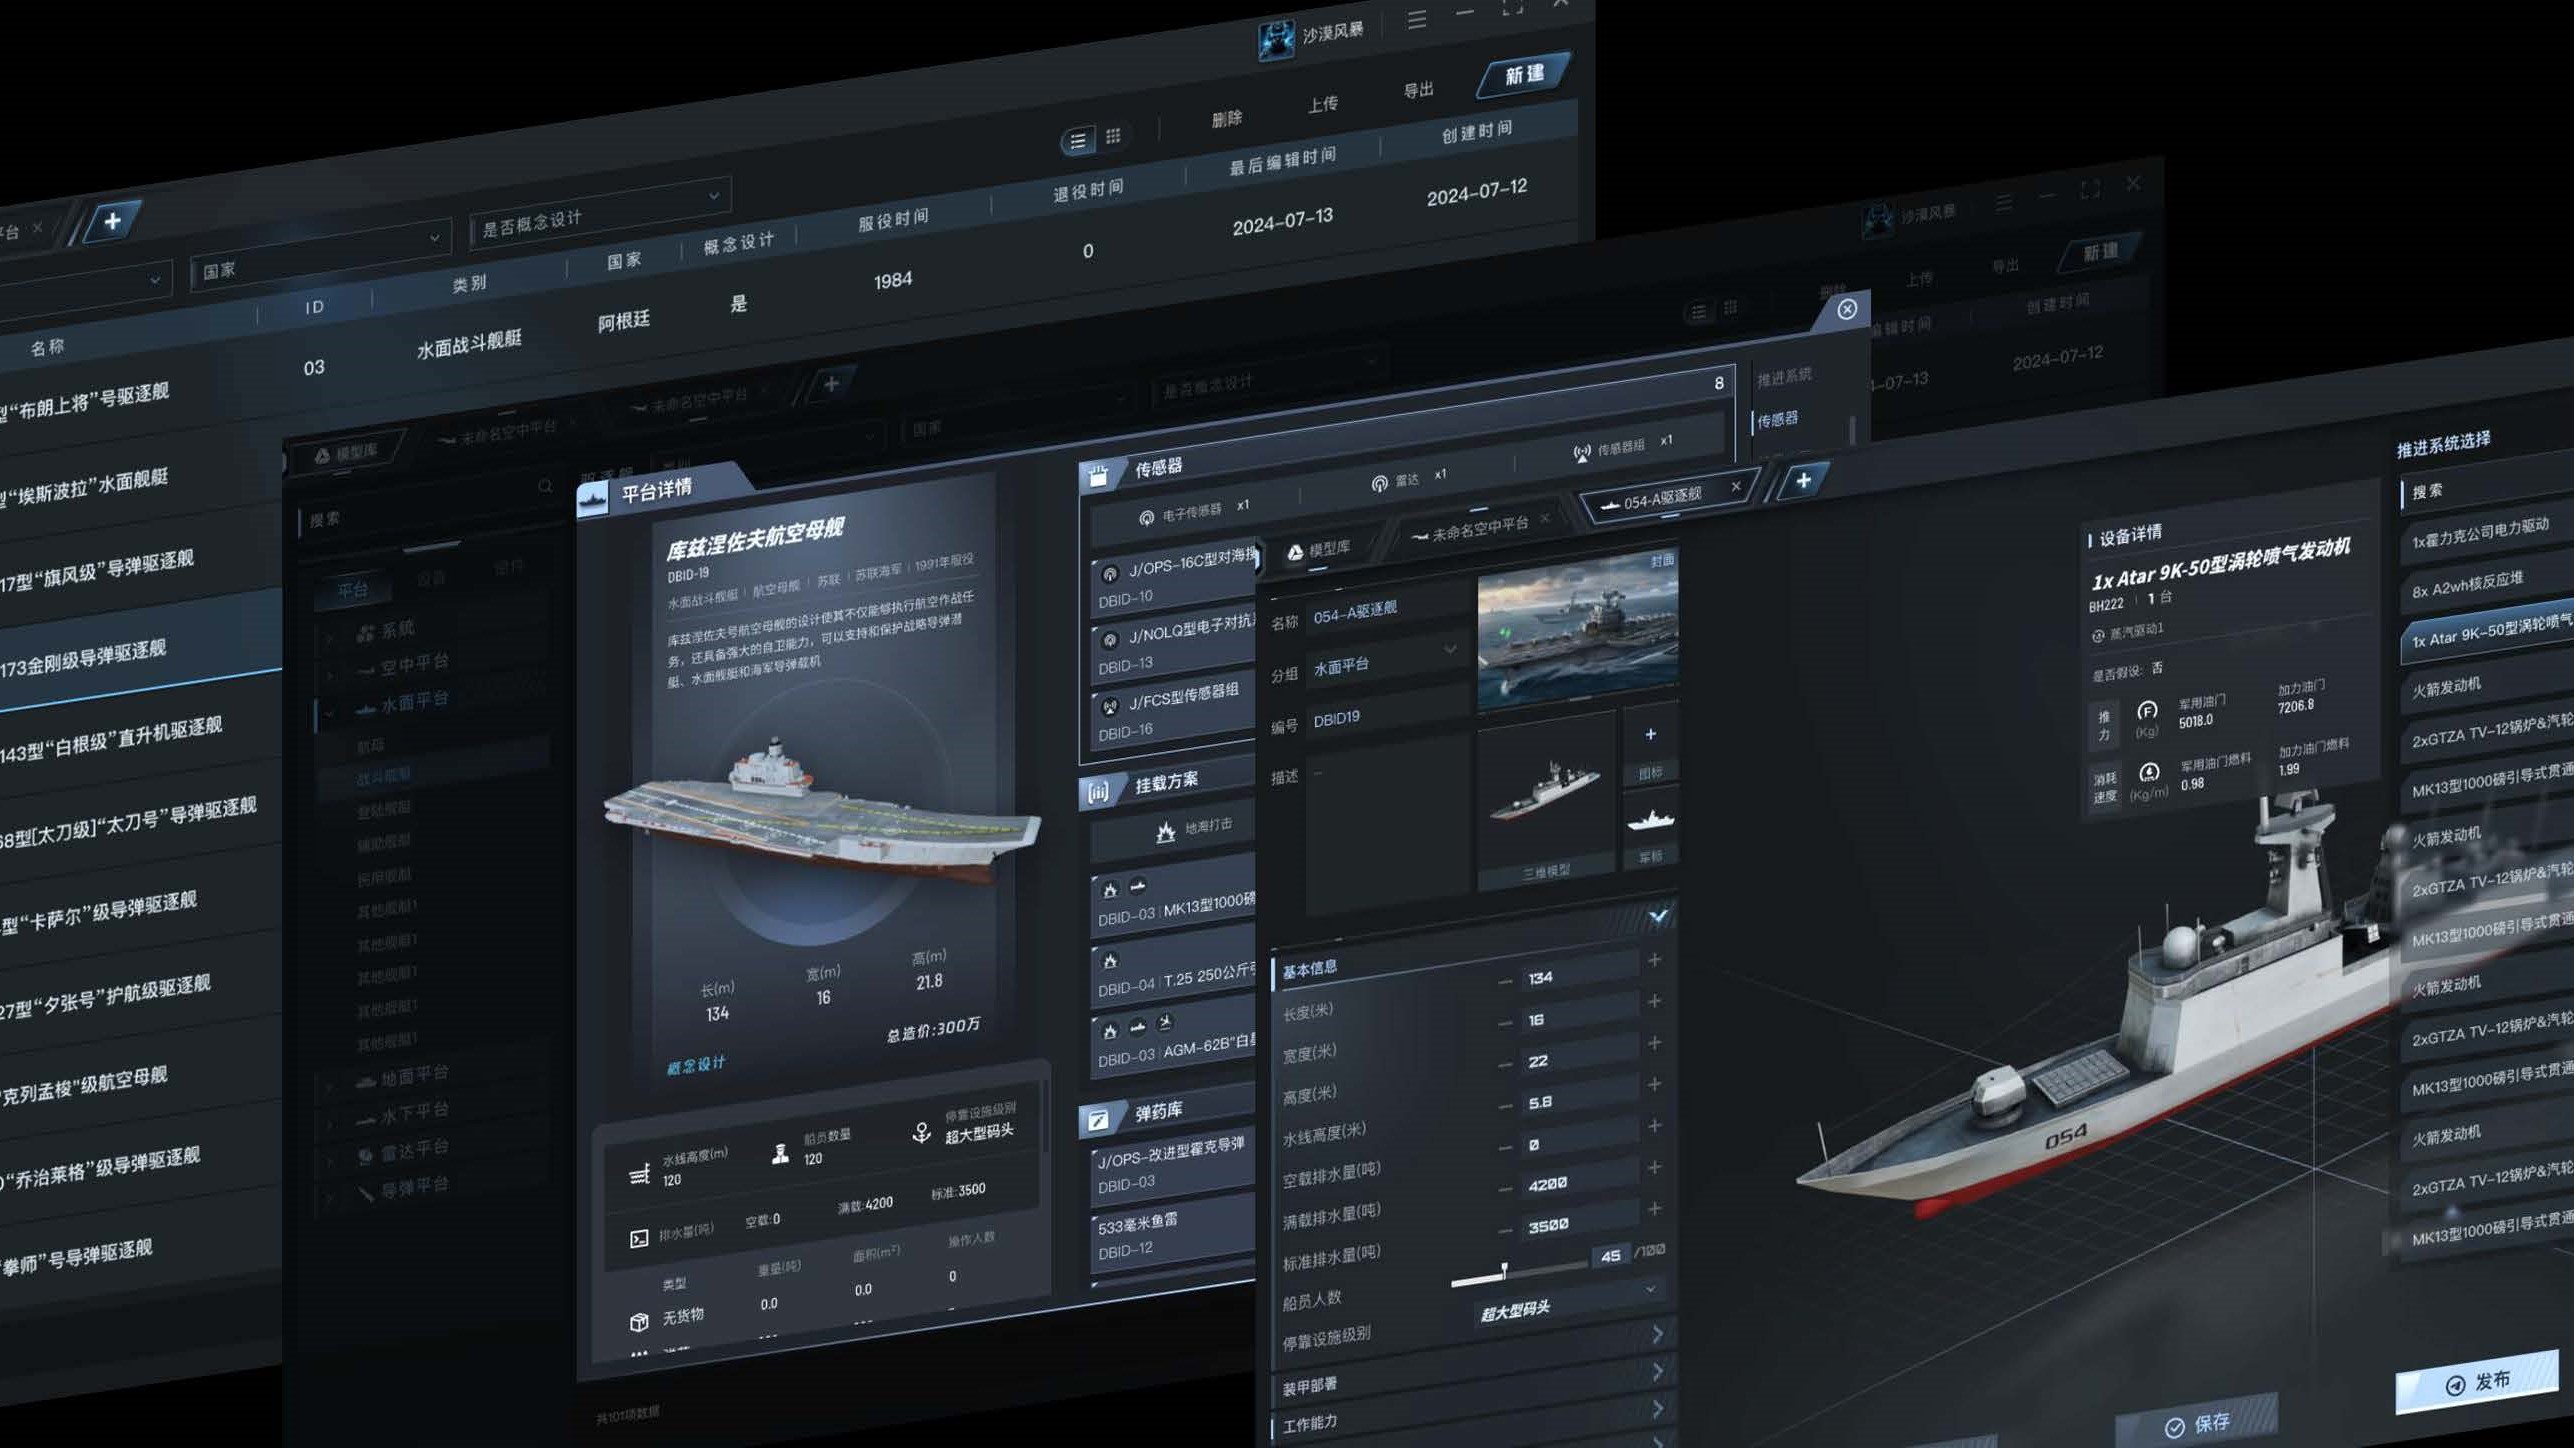Add new tab next to 054-A驱逐舰 tab
The image size is (2574, 1448).
coord(1803,481)
